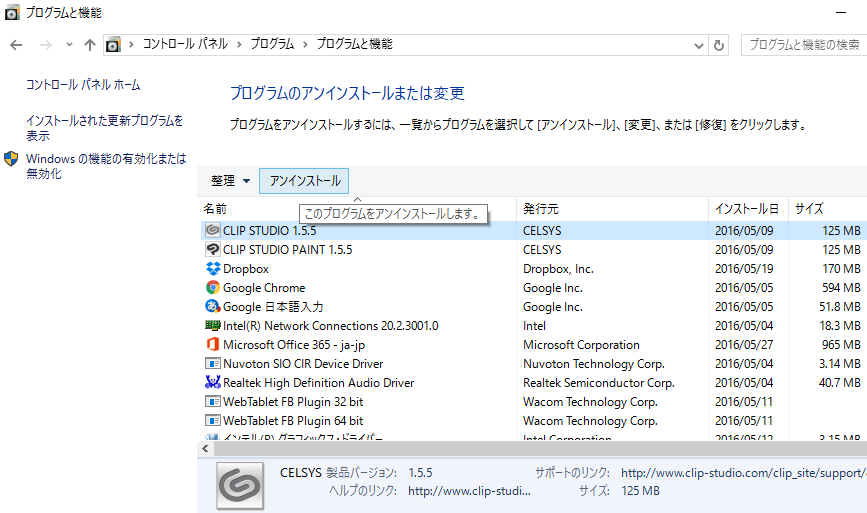The height and width of the screenshot is (513, 867).
Task: Click the プログラムと機能の検索 search box
Action: pyautogui.click(x=803, y=45)
